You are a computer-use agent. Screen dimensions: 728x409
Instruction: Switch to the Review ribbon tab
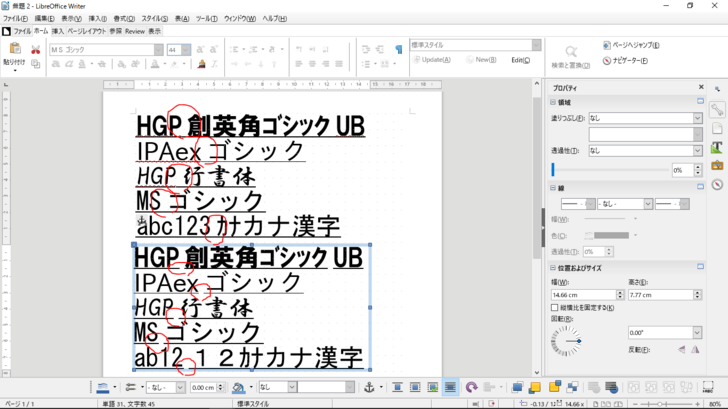click(135, 31)
